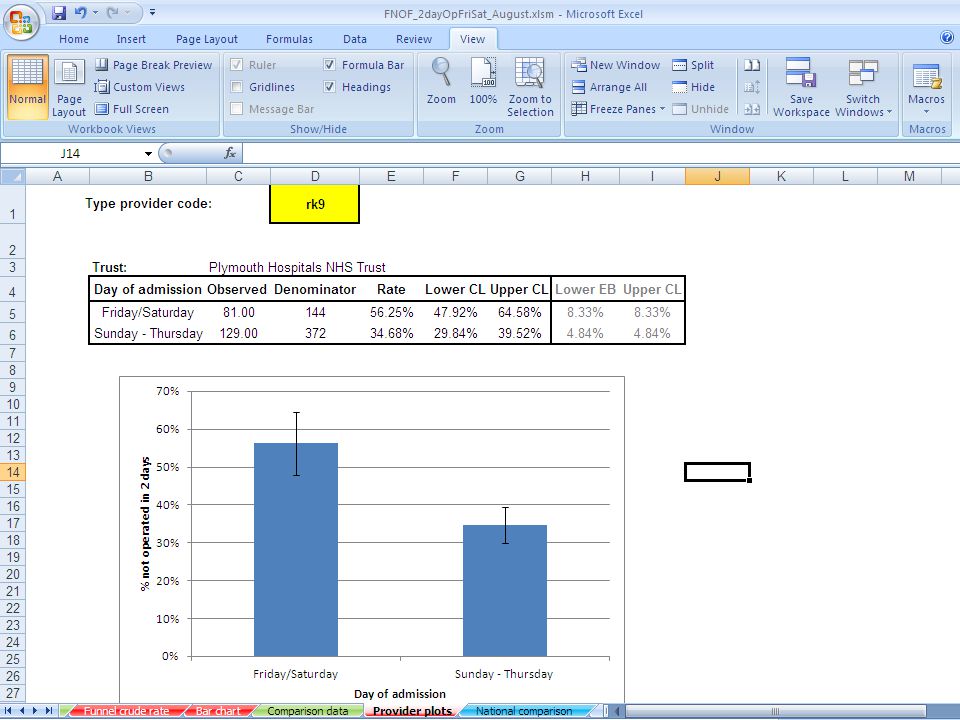960x720 pixels.
Task: Select column D header
Action: point(315,176)
